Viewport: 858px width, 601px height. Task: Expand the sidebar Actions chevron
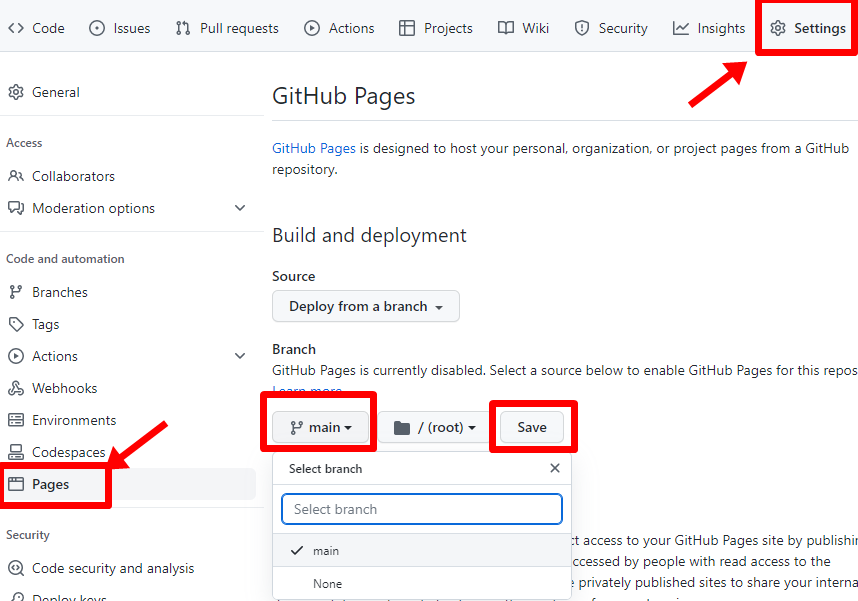240,356
